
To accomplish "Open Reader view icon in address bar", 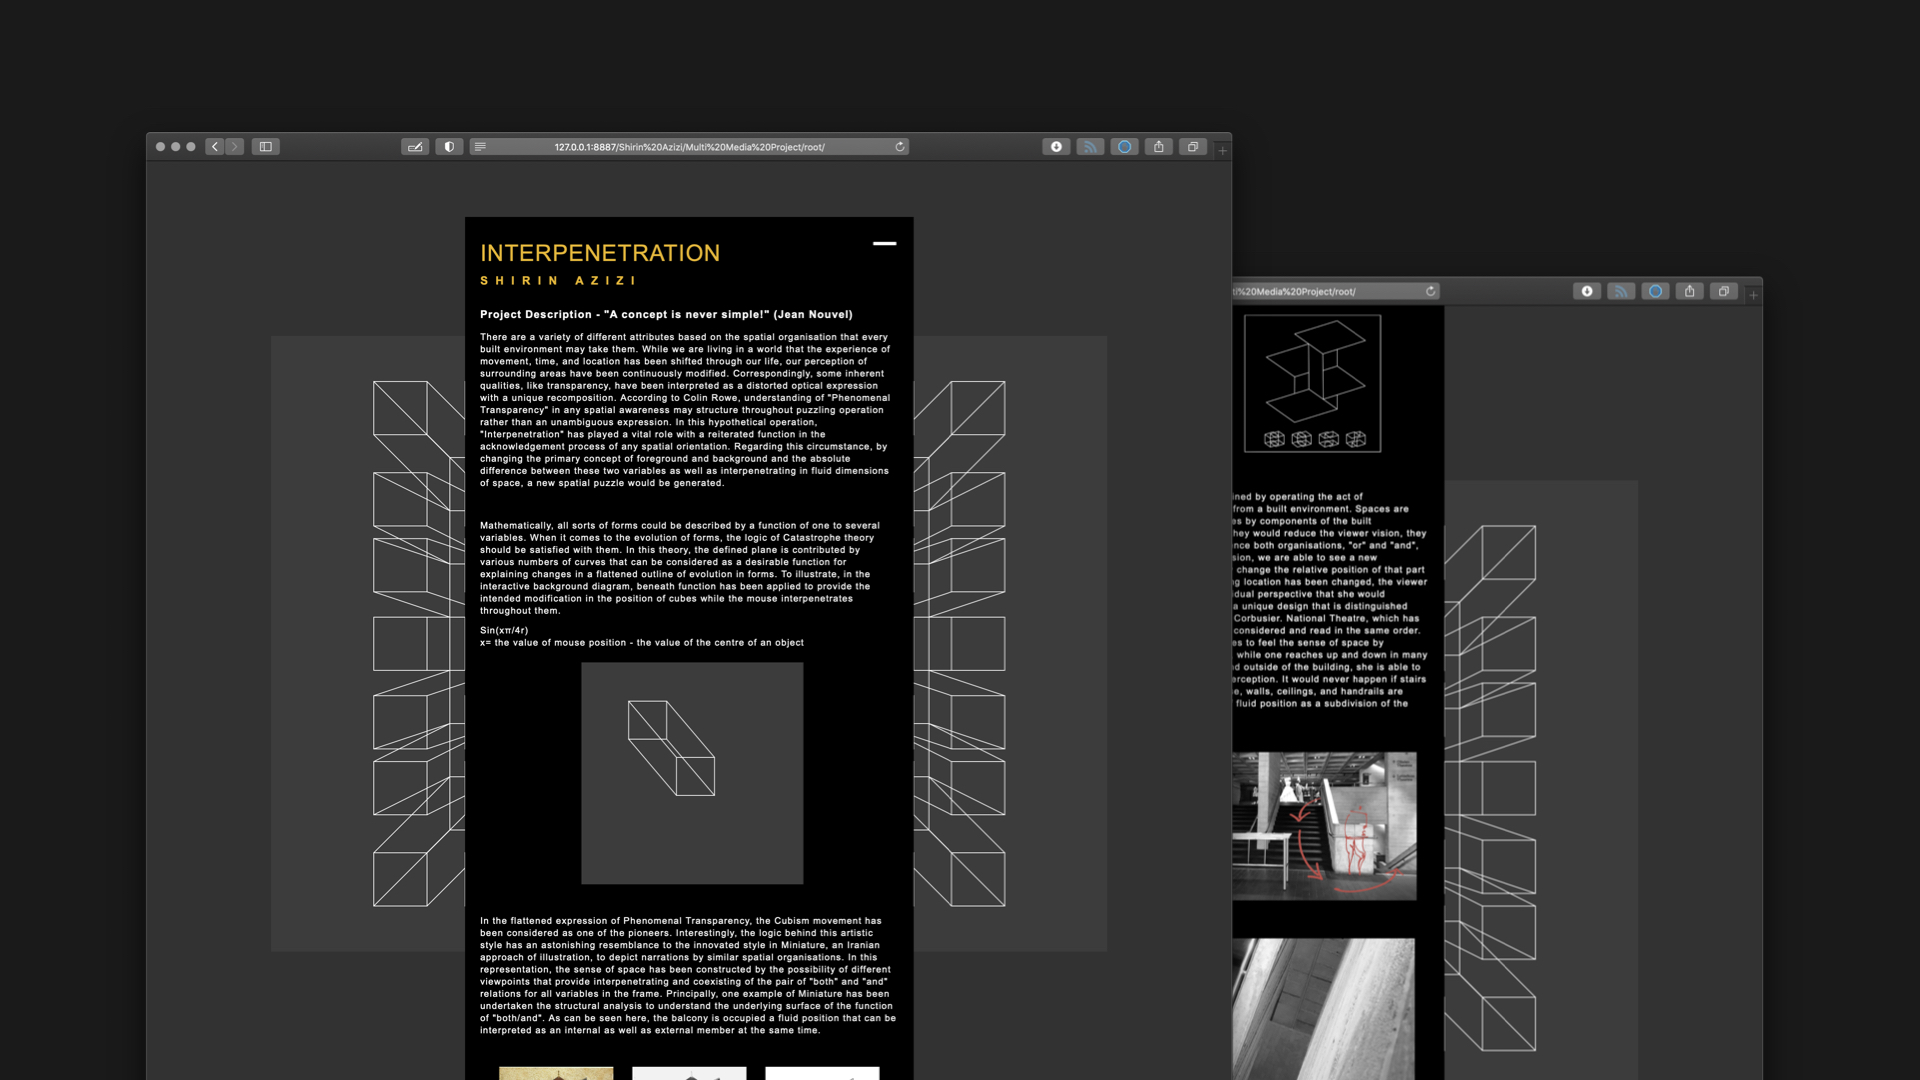I will pyautogui.click(x=480, y=147).
